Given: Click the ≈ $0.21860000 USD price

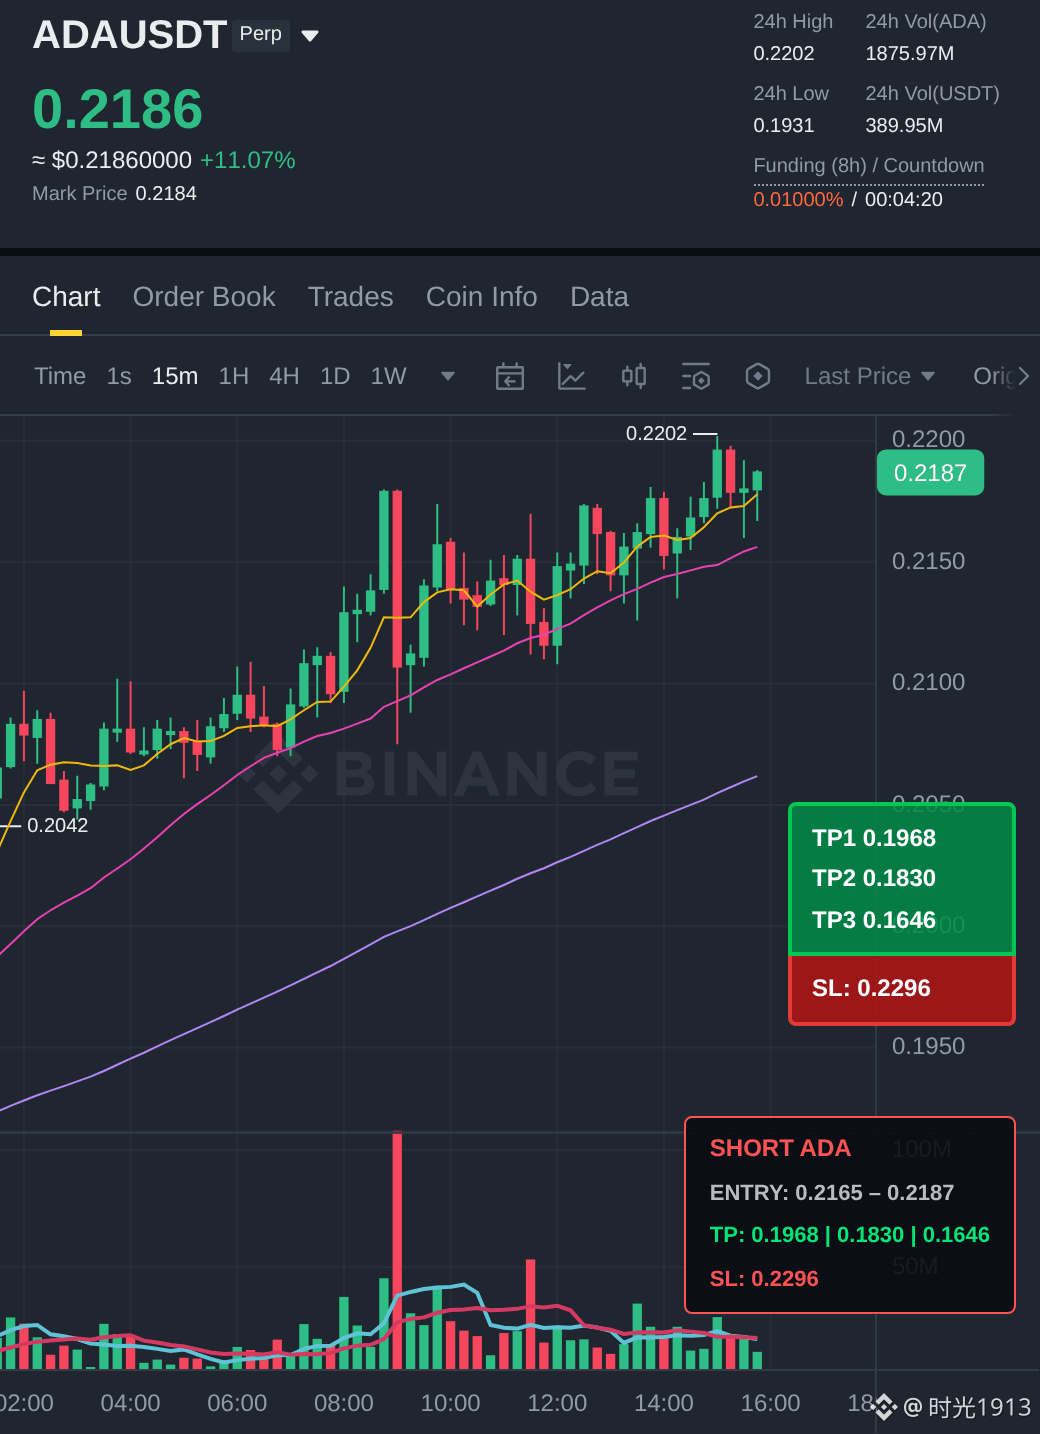Looking at the screenshot, I should click(x=112, y=160).
